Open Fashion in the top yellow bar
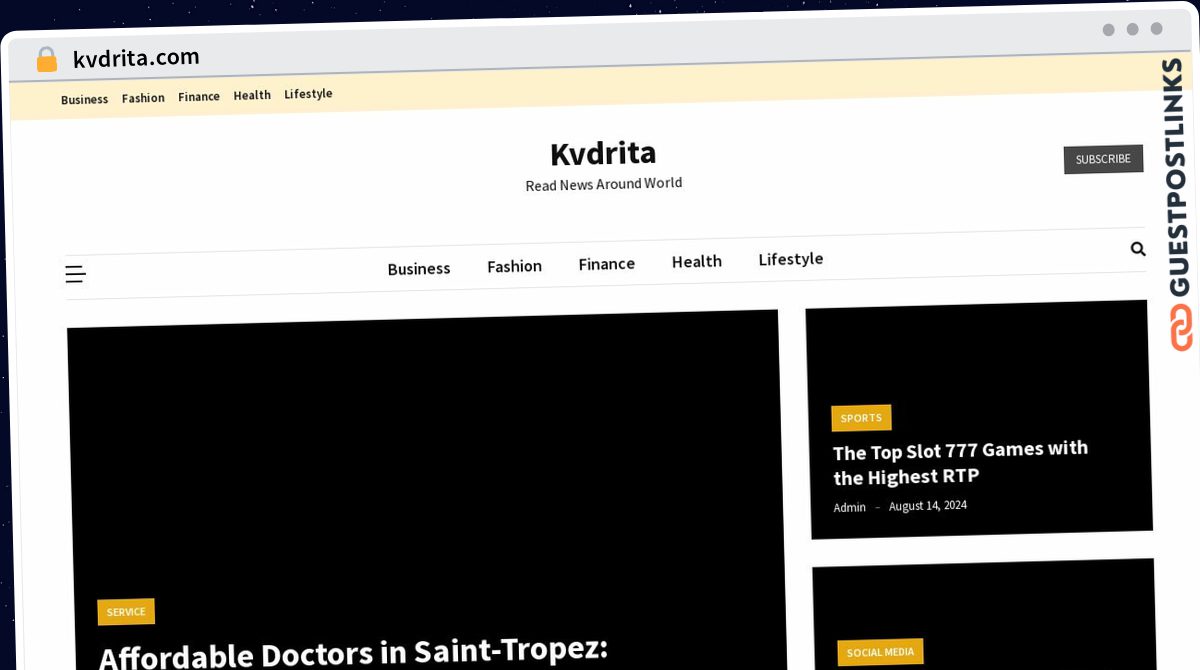The width and height of the screenshot is (1200, 670). coord(143,98)
